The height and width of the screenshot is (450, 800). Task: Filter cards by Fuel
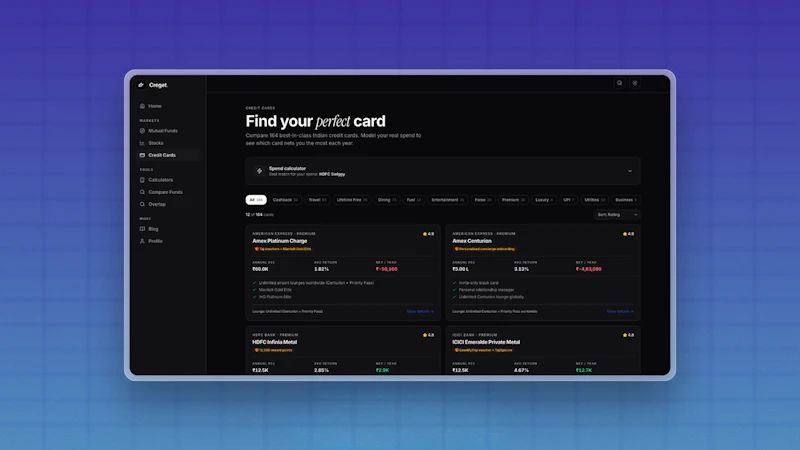tap(414, 200)
